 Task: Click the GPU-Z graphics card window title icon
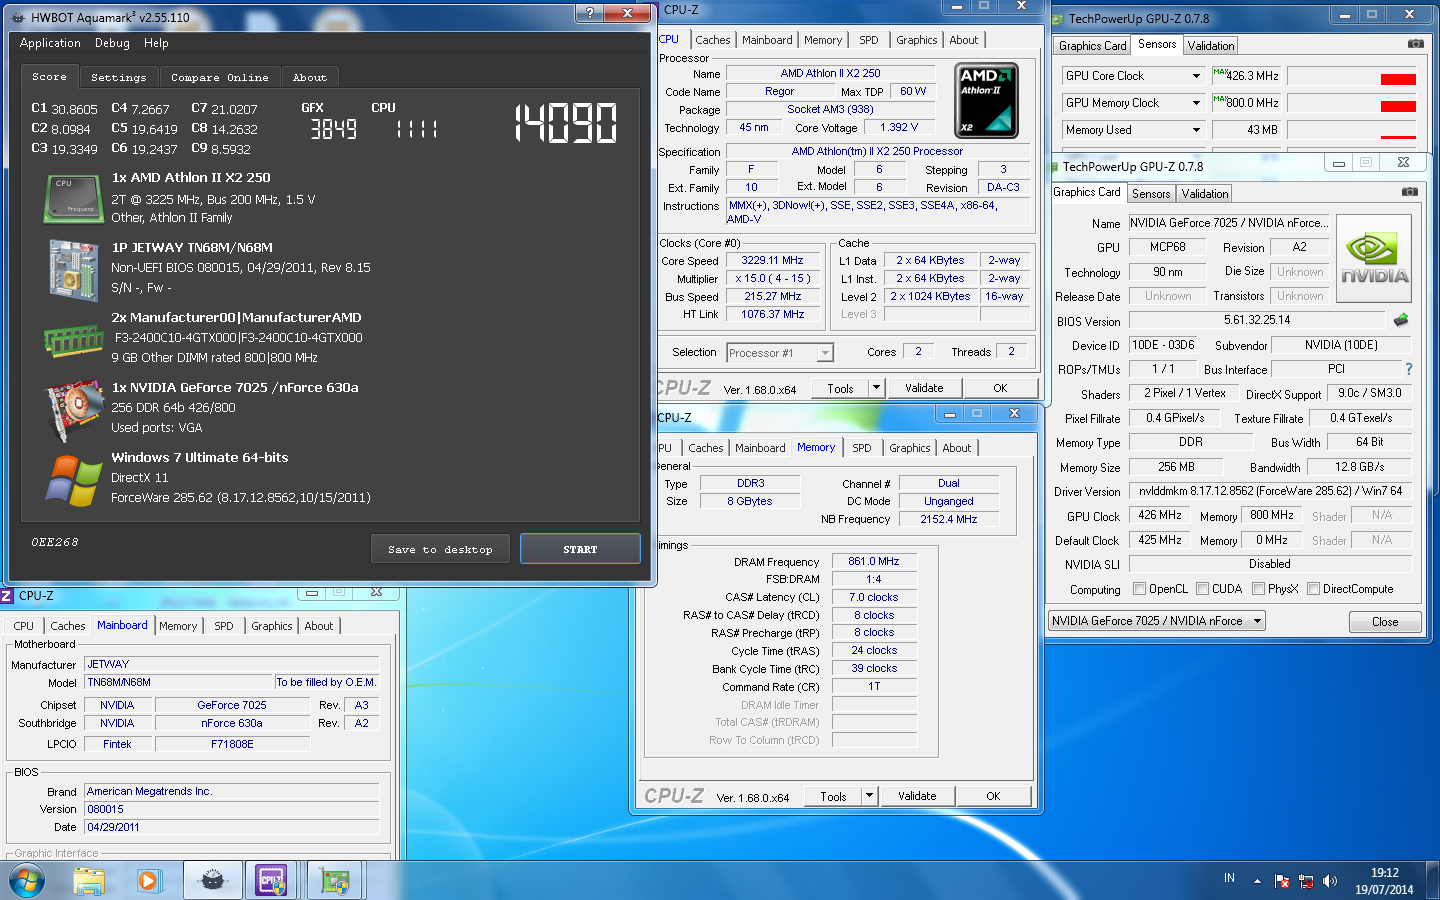[1053, 167]
